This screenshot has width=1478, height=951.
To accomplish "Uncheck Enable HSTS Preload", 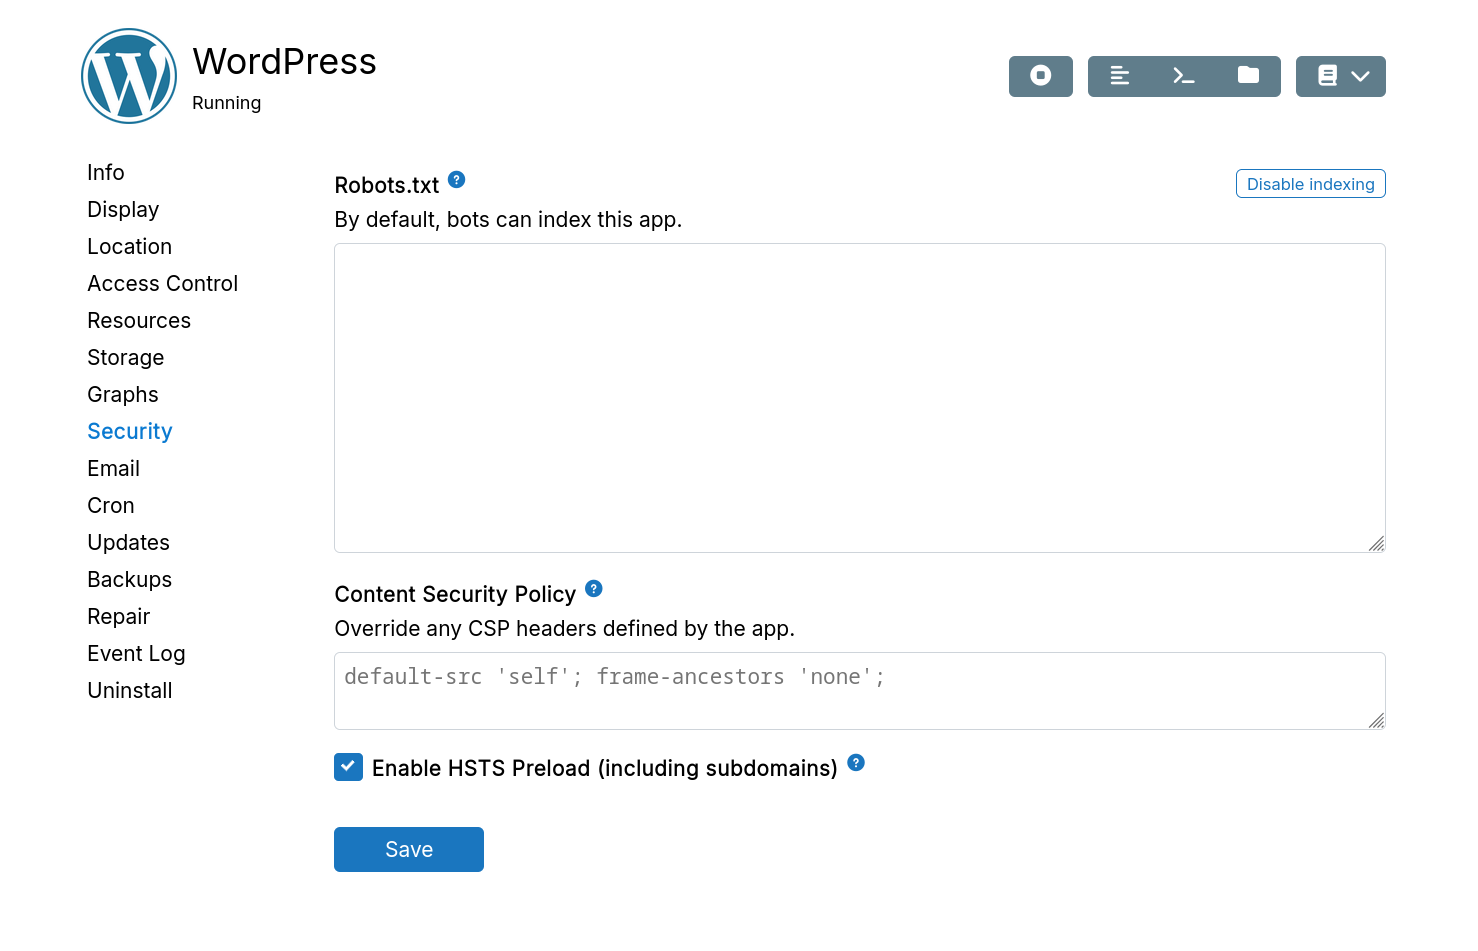I will pos(348,767).
